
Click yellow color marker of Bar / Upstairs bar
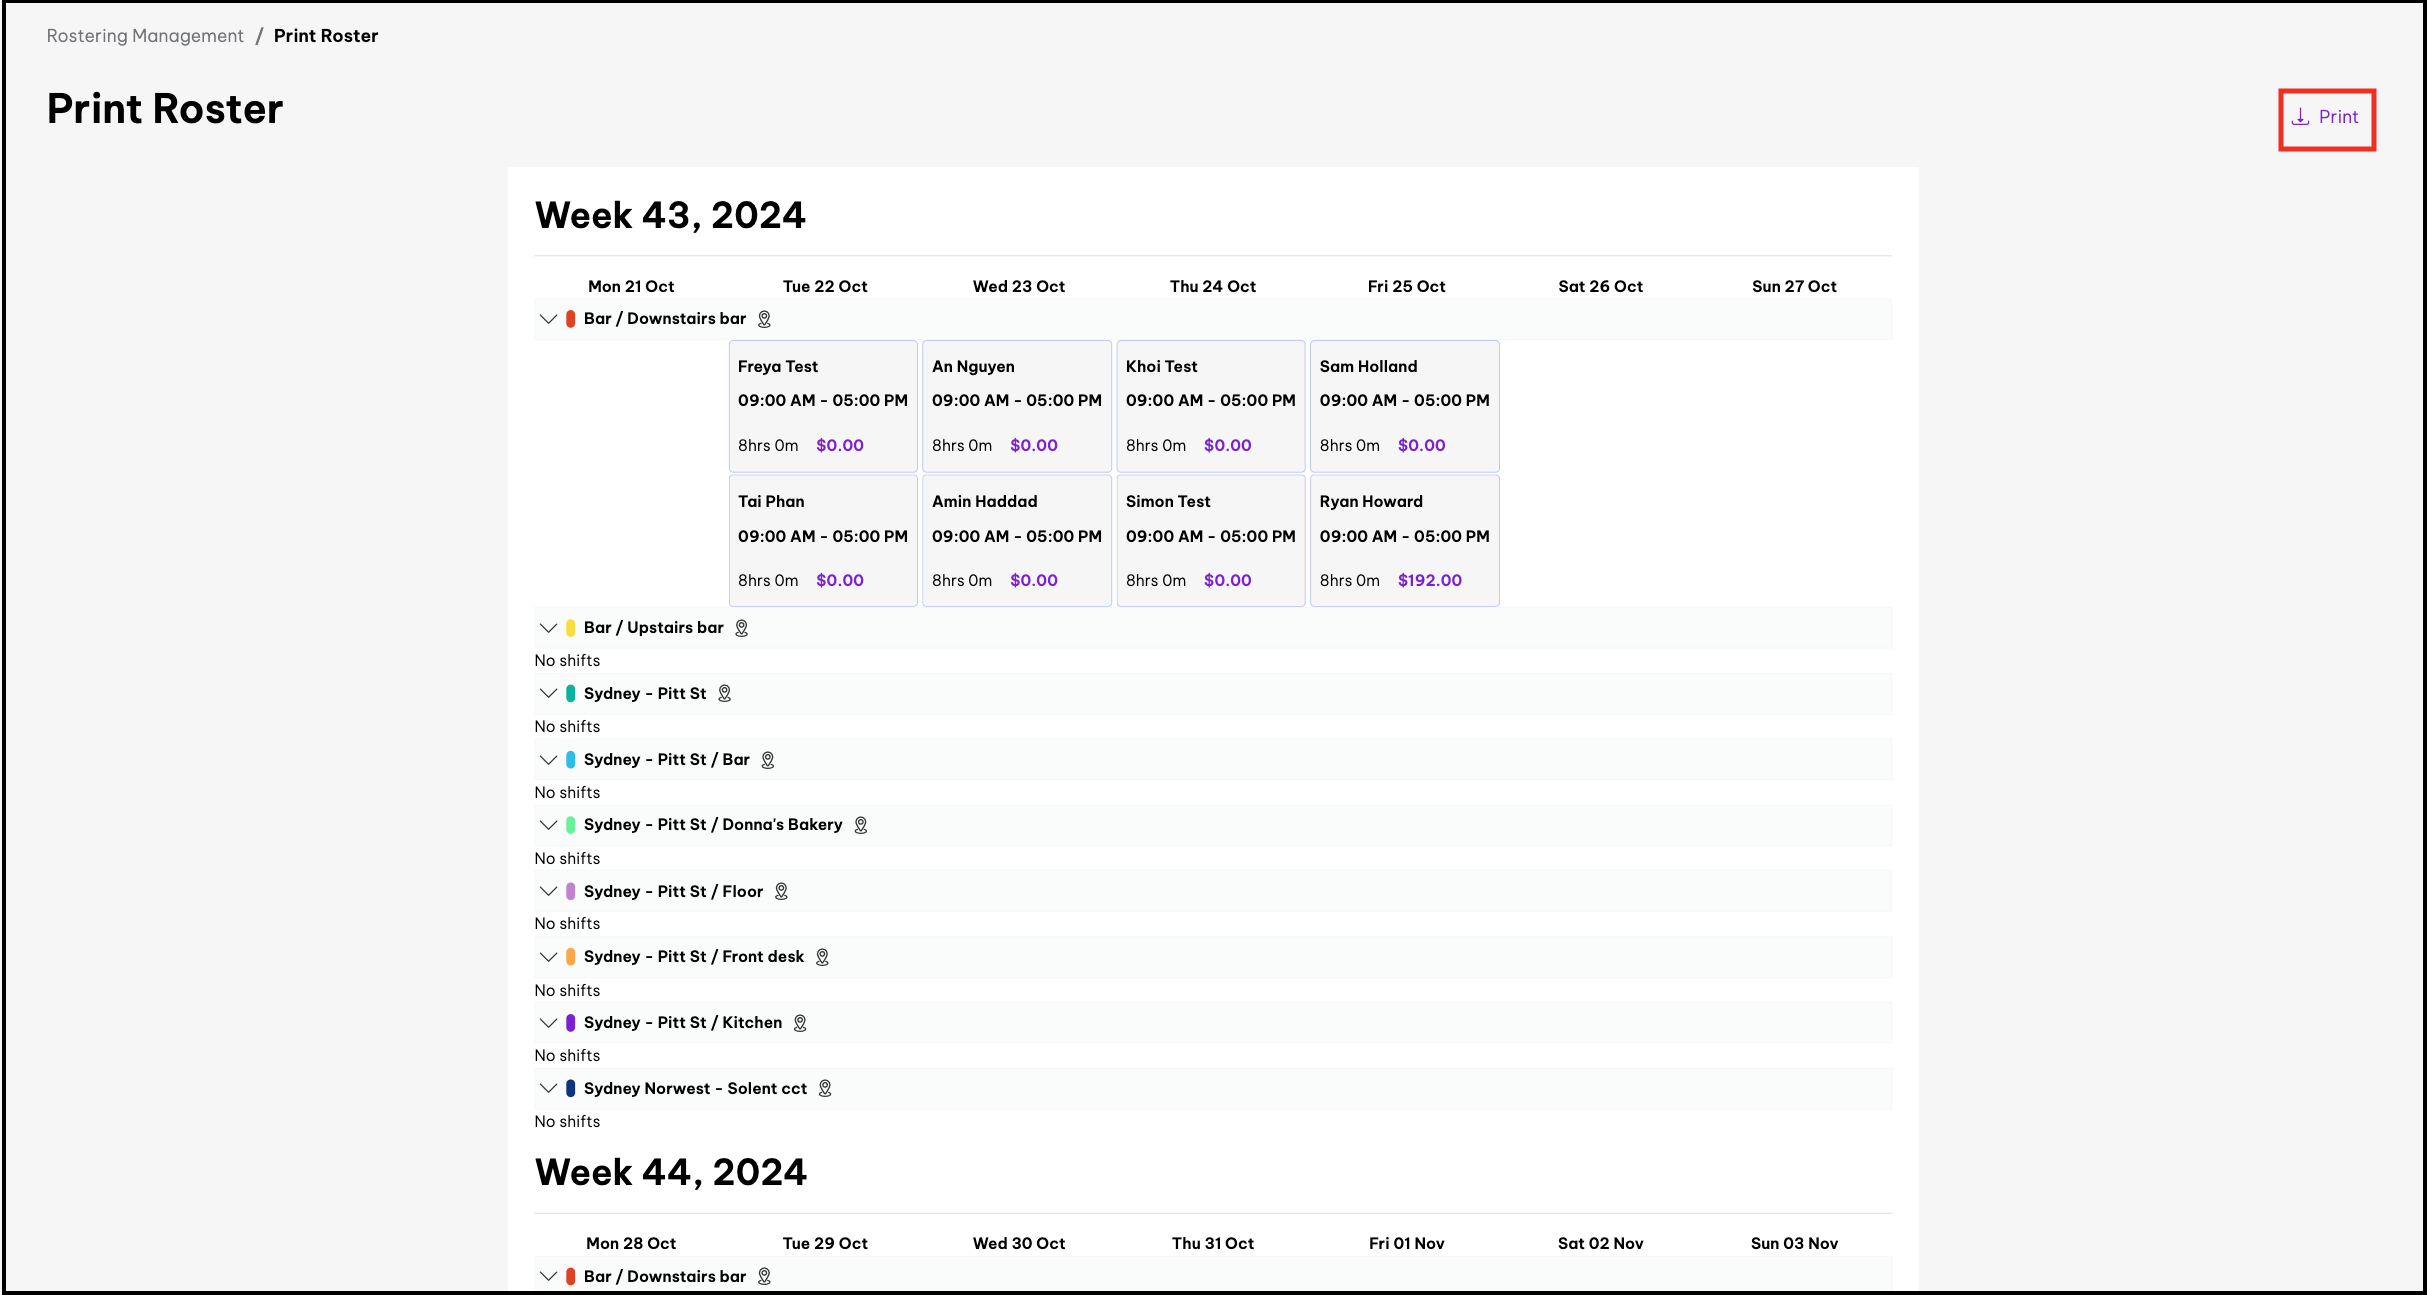coord(570,628)
